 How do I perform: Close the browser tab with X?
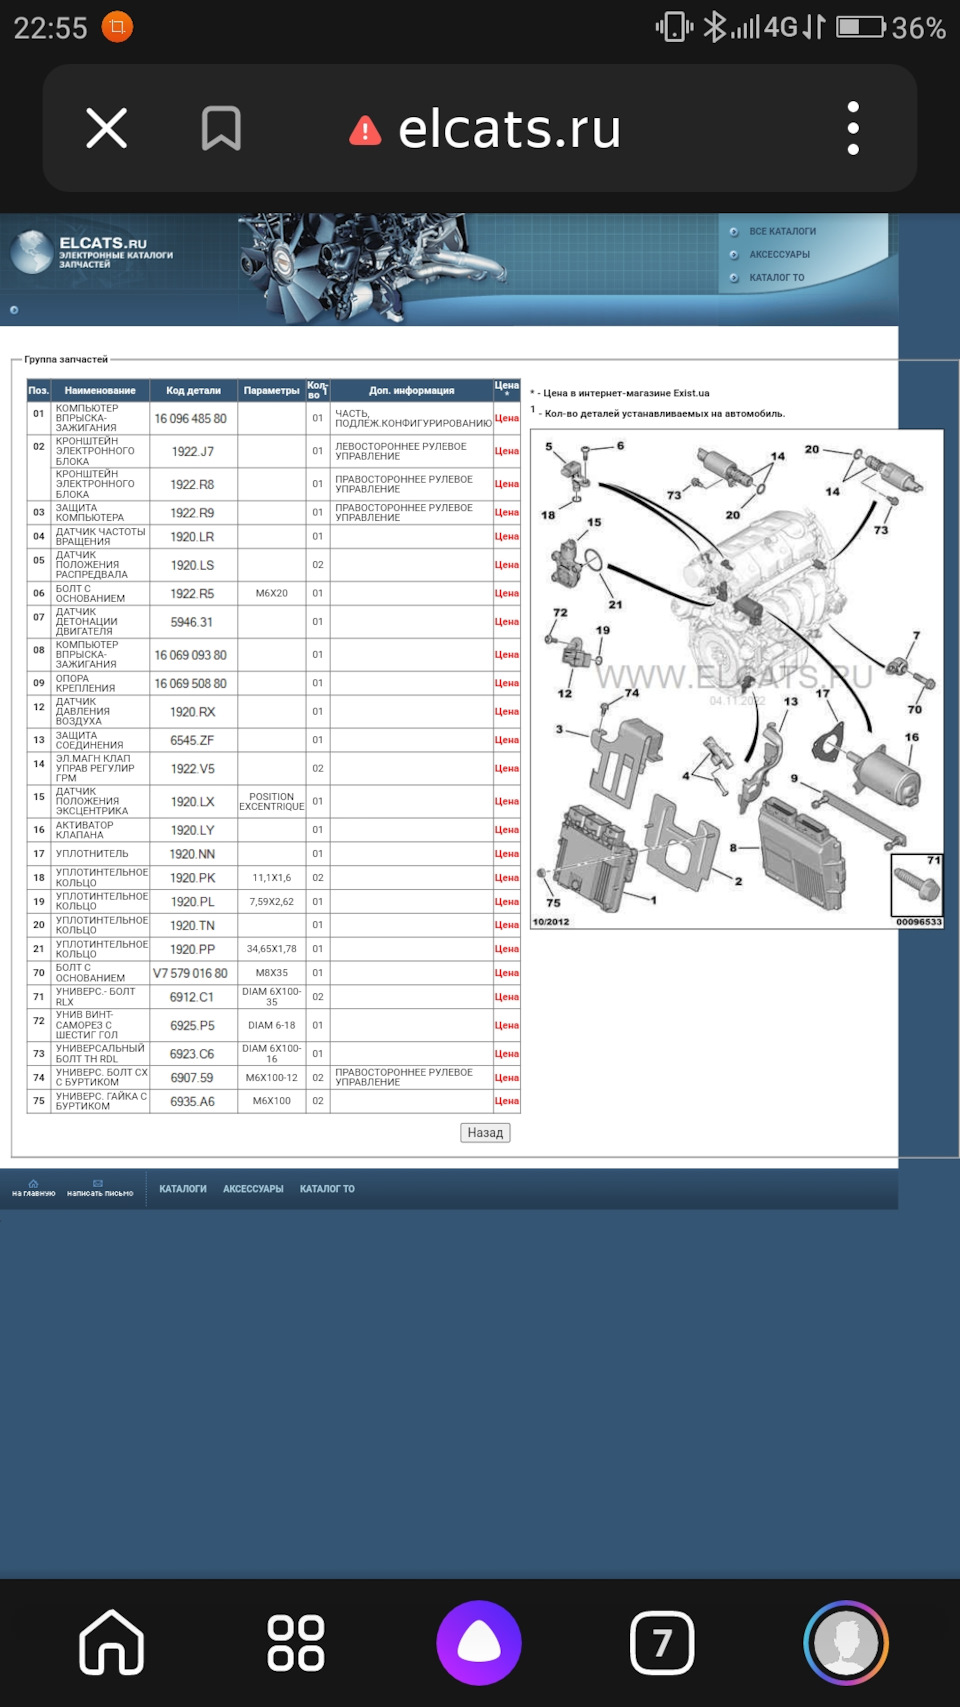tap(107, 129)
